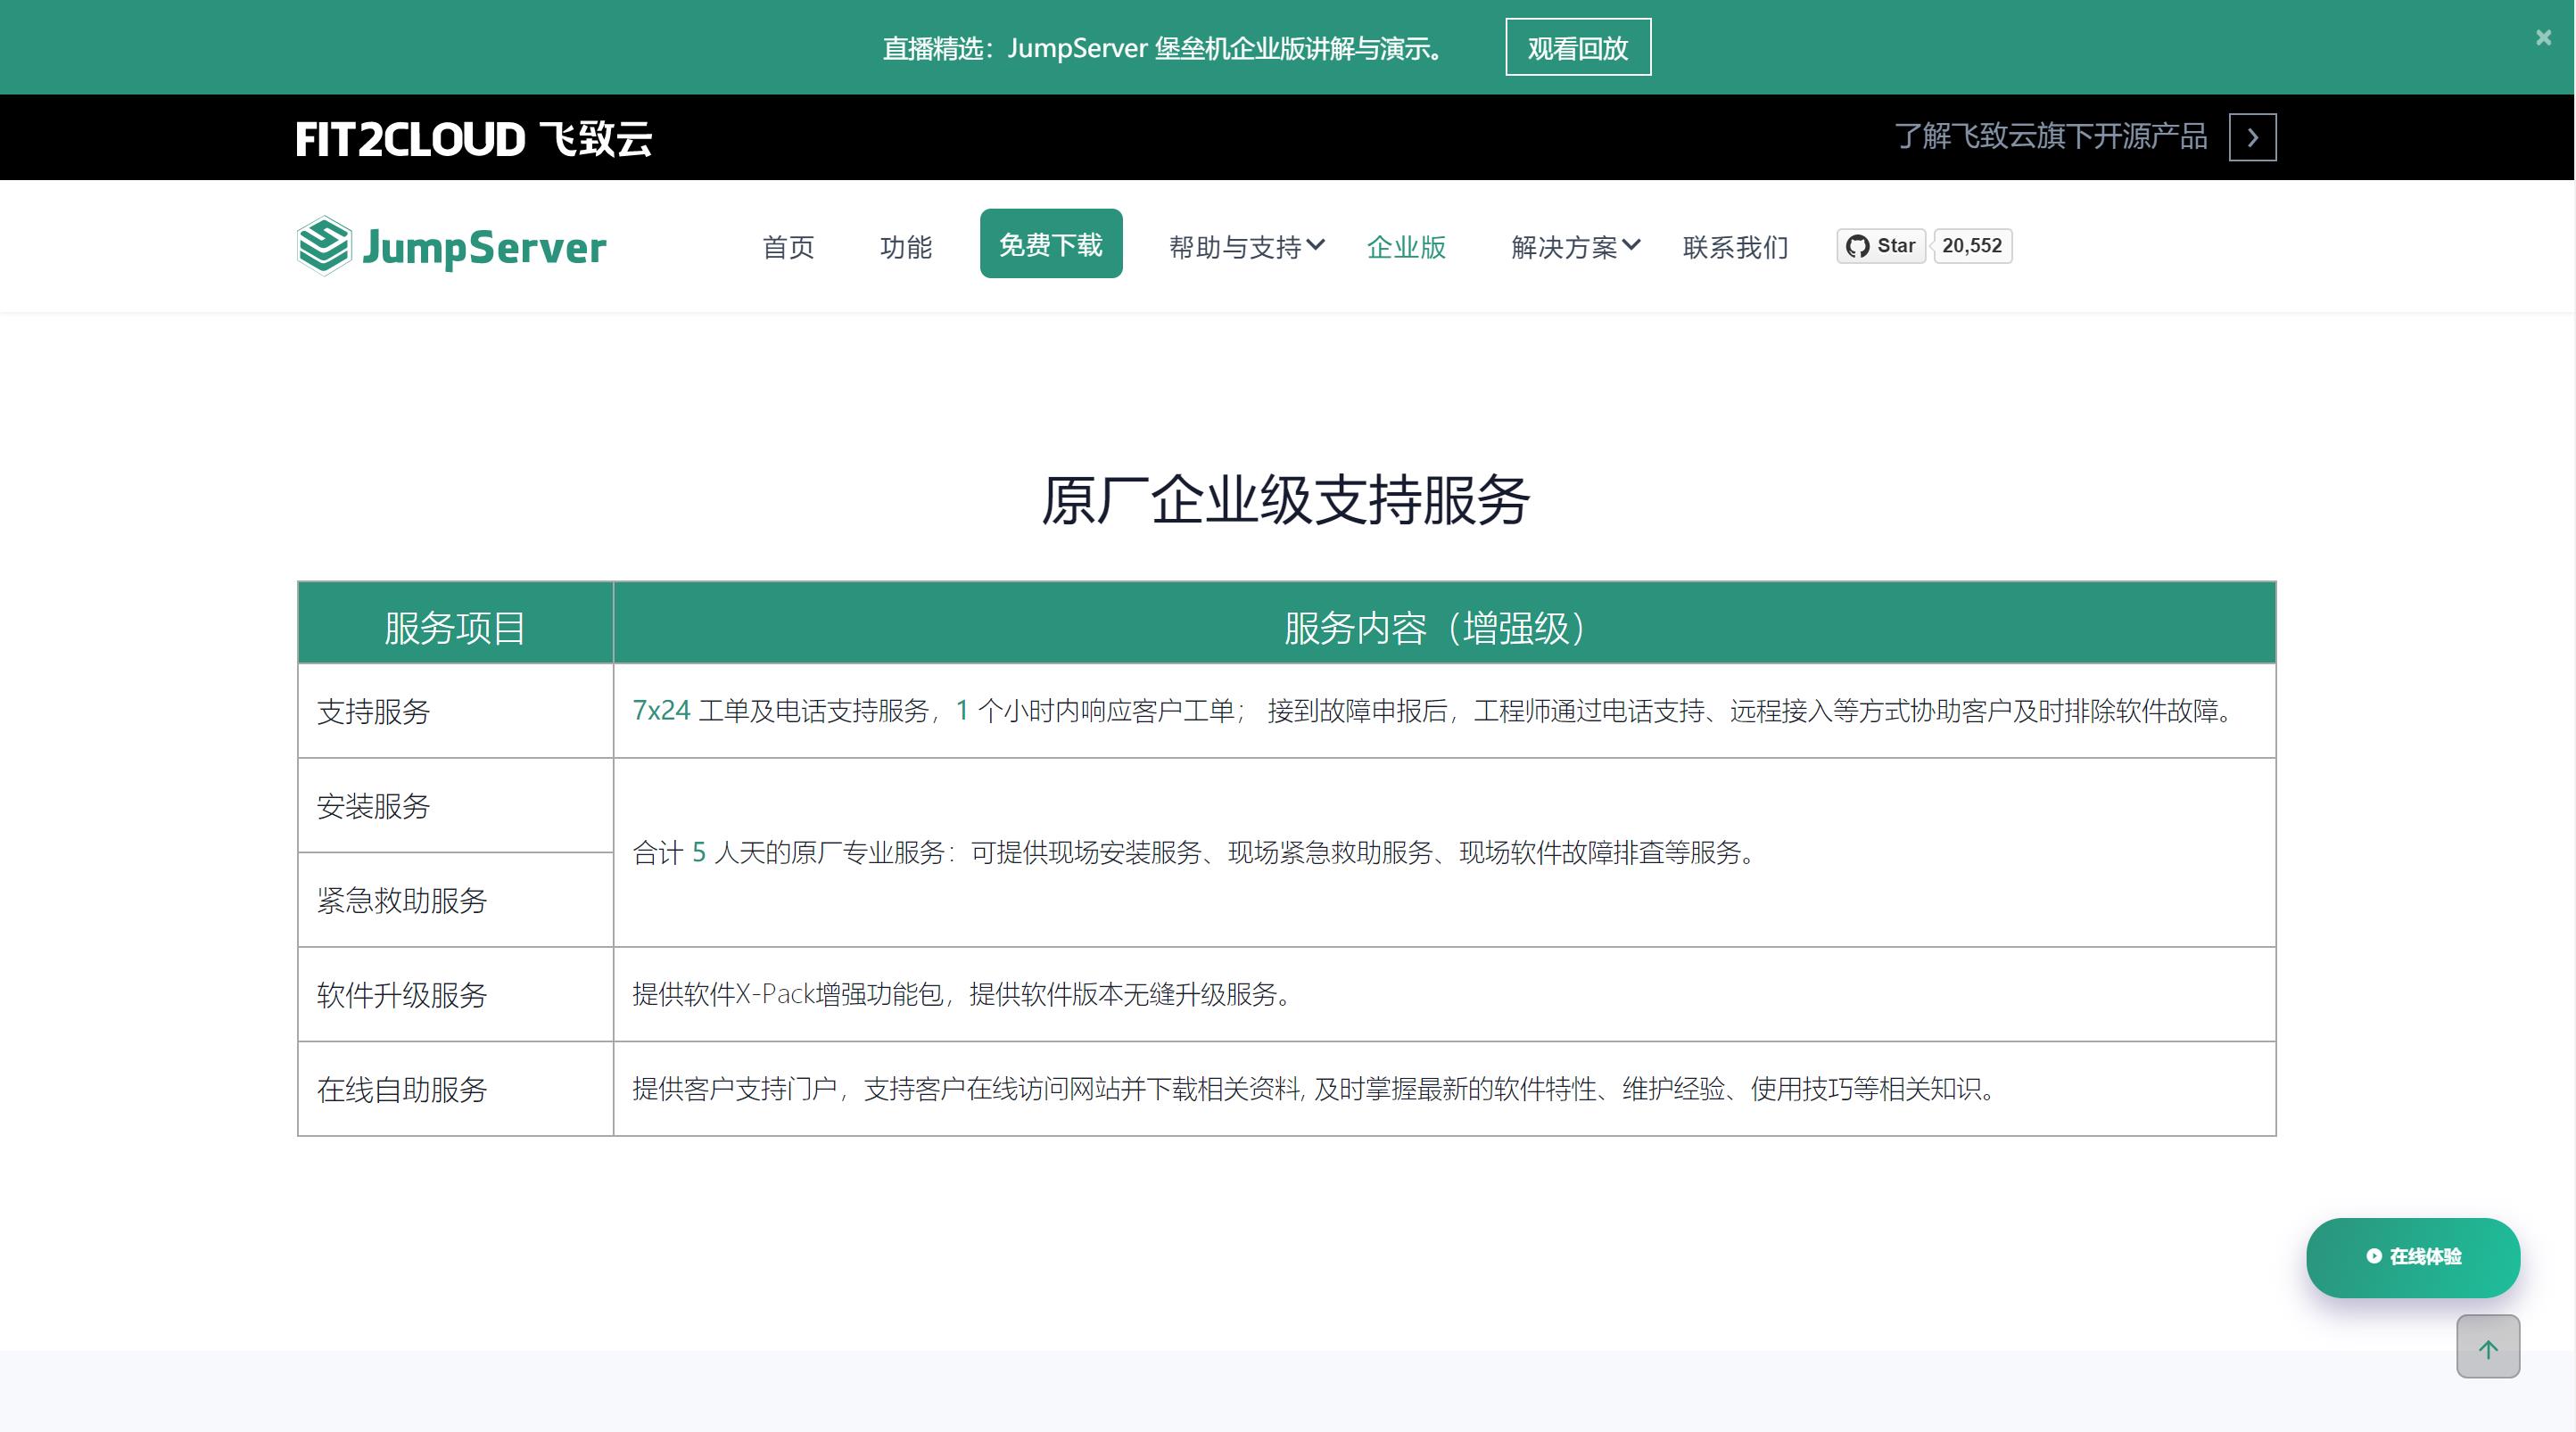Click the 原厂企业级支持服务 heading
Screen dimensions: 2576x1432
(1286, 500)
